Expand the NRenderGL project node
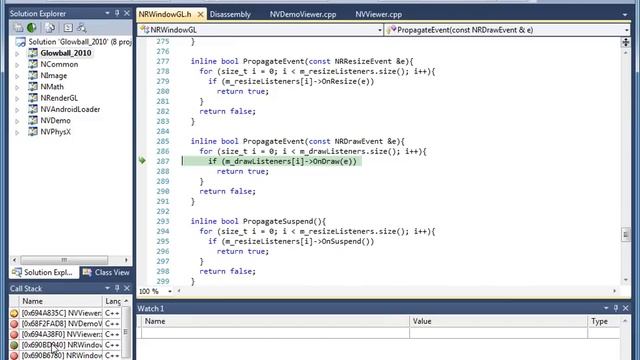The image size is (640, 360). 17,98
